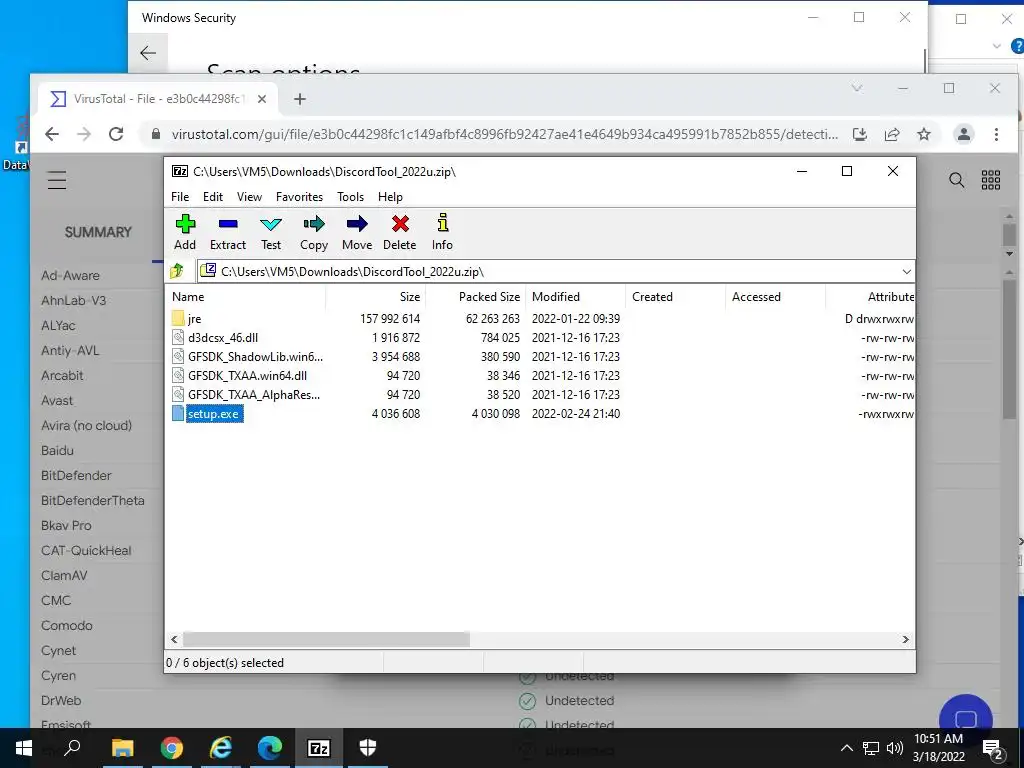Open a new tab in Chrome

(x=300, y=99)
